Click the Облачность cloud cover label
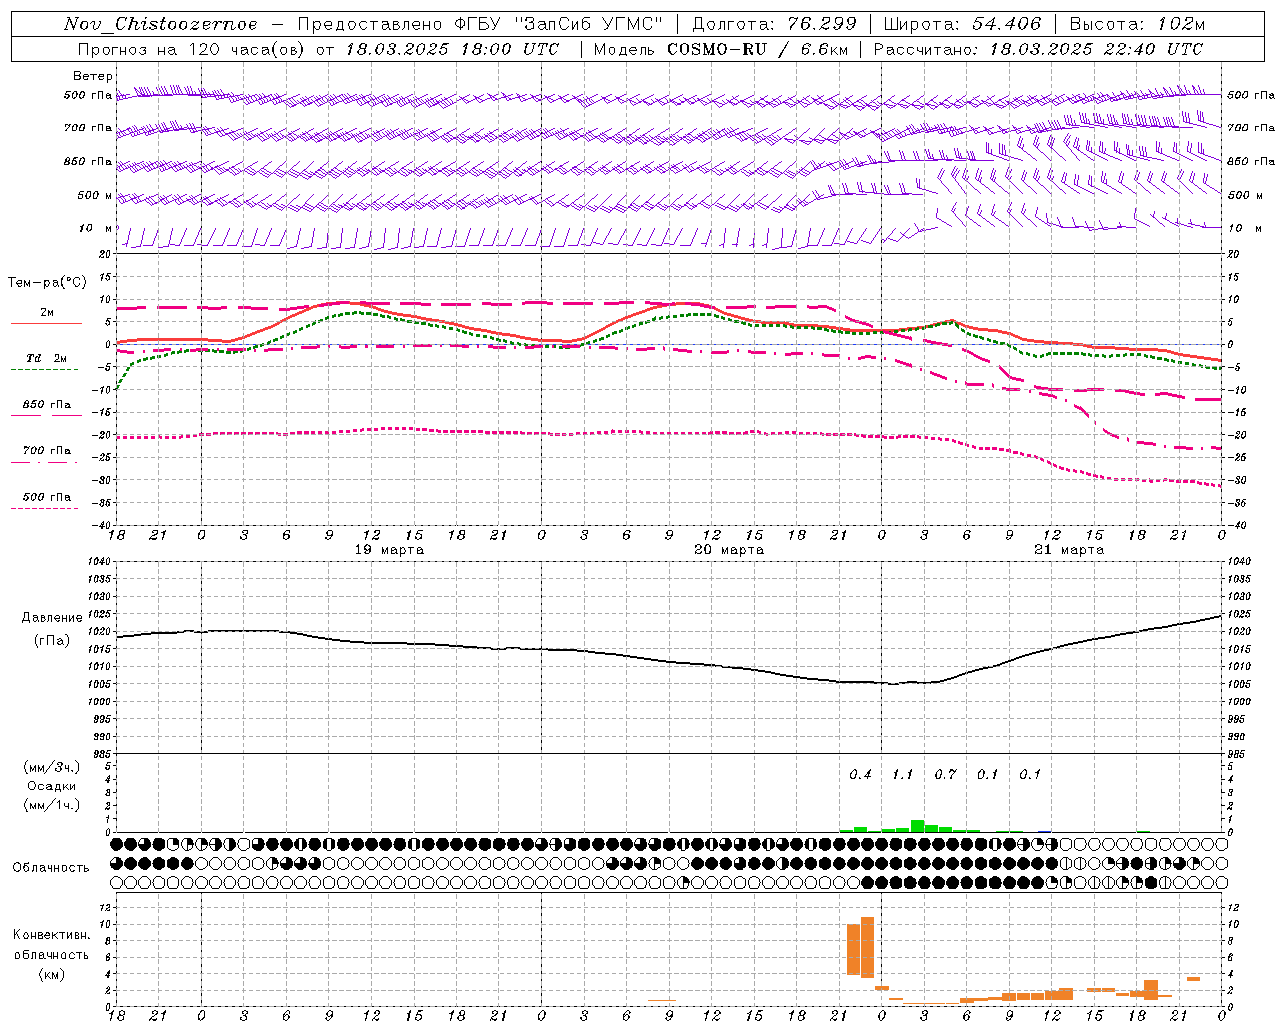This screenshot has width=1280, height=1024. coord(51,867)
